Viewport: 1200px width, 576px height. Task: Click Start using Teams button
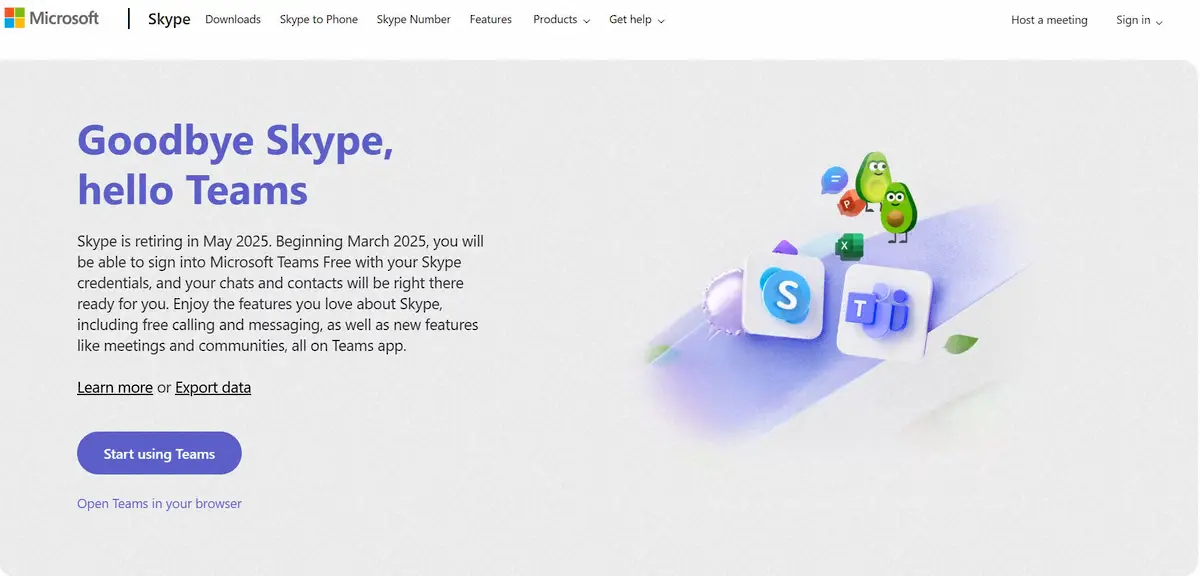pos(159,453)
